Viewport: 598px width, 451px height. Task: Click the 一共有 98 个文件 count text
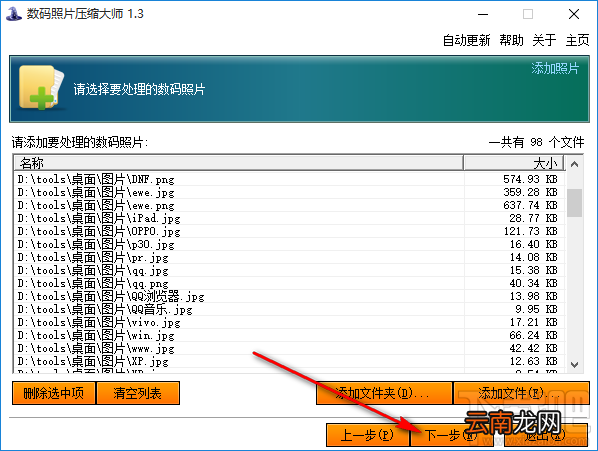click(536, 142)
